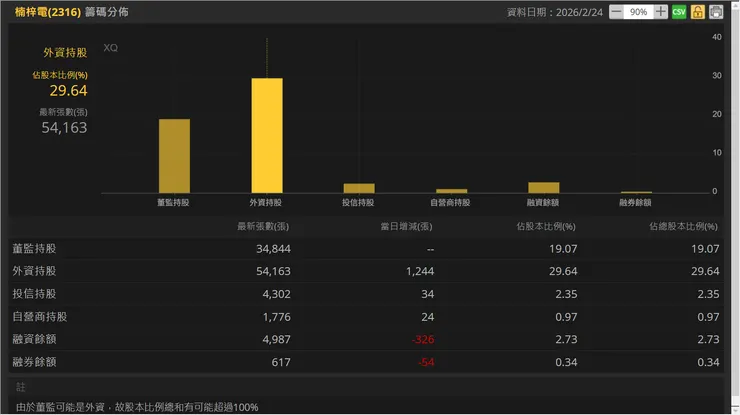Click the 外資持股 bar in chart
Screen dimensions: 740x415
click(267, 136)
